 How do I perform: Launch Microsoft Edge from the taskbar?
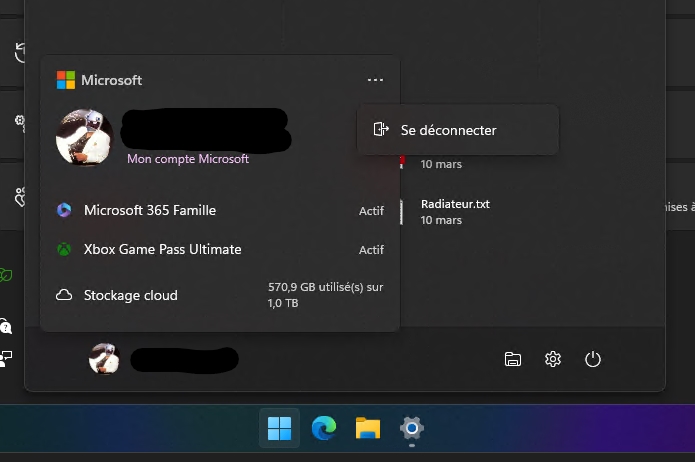click(323, 429)
